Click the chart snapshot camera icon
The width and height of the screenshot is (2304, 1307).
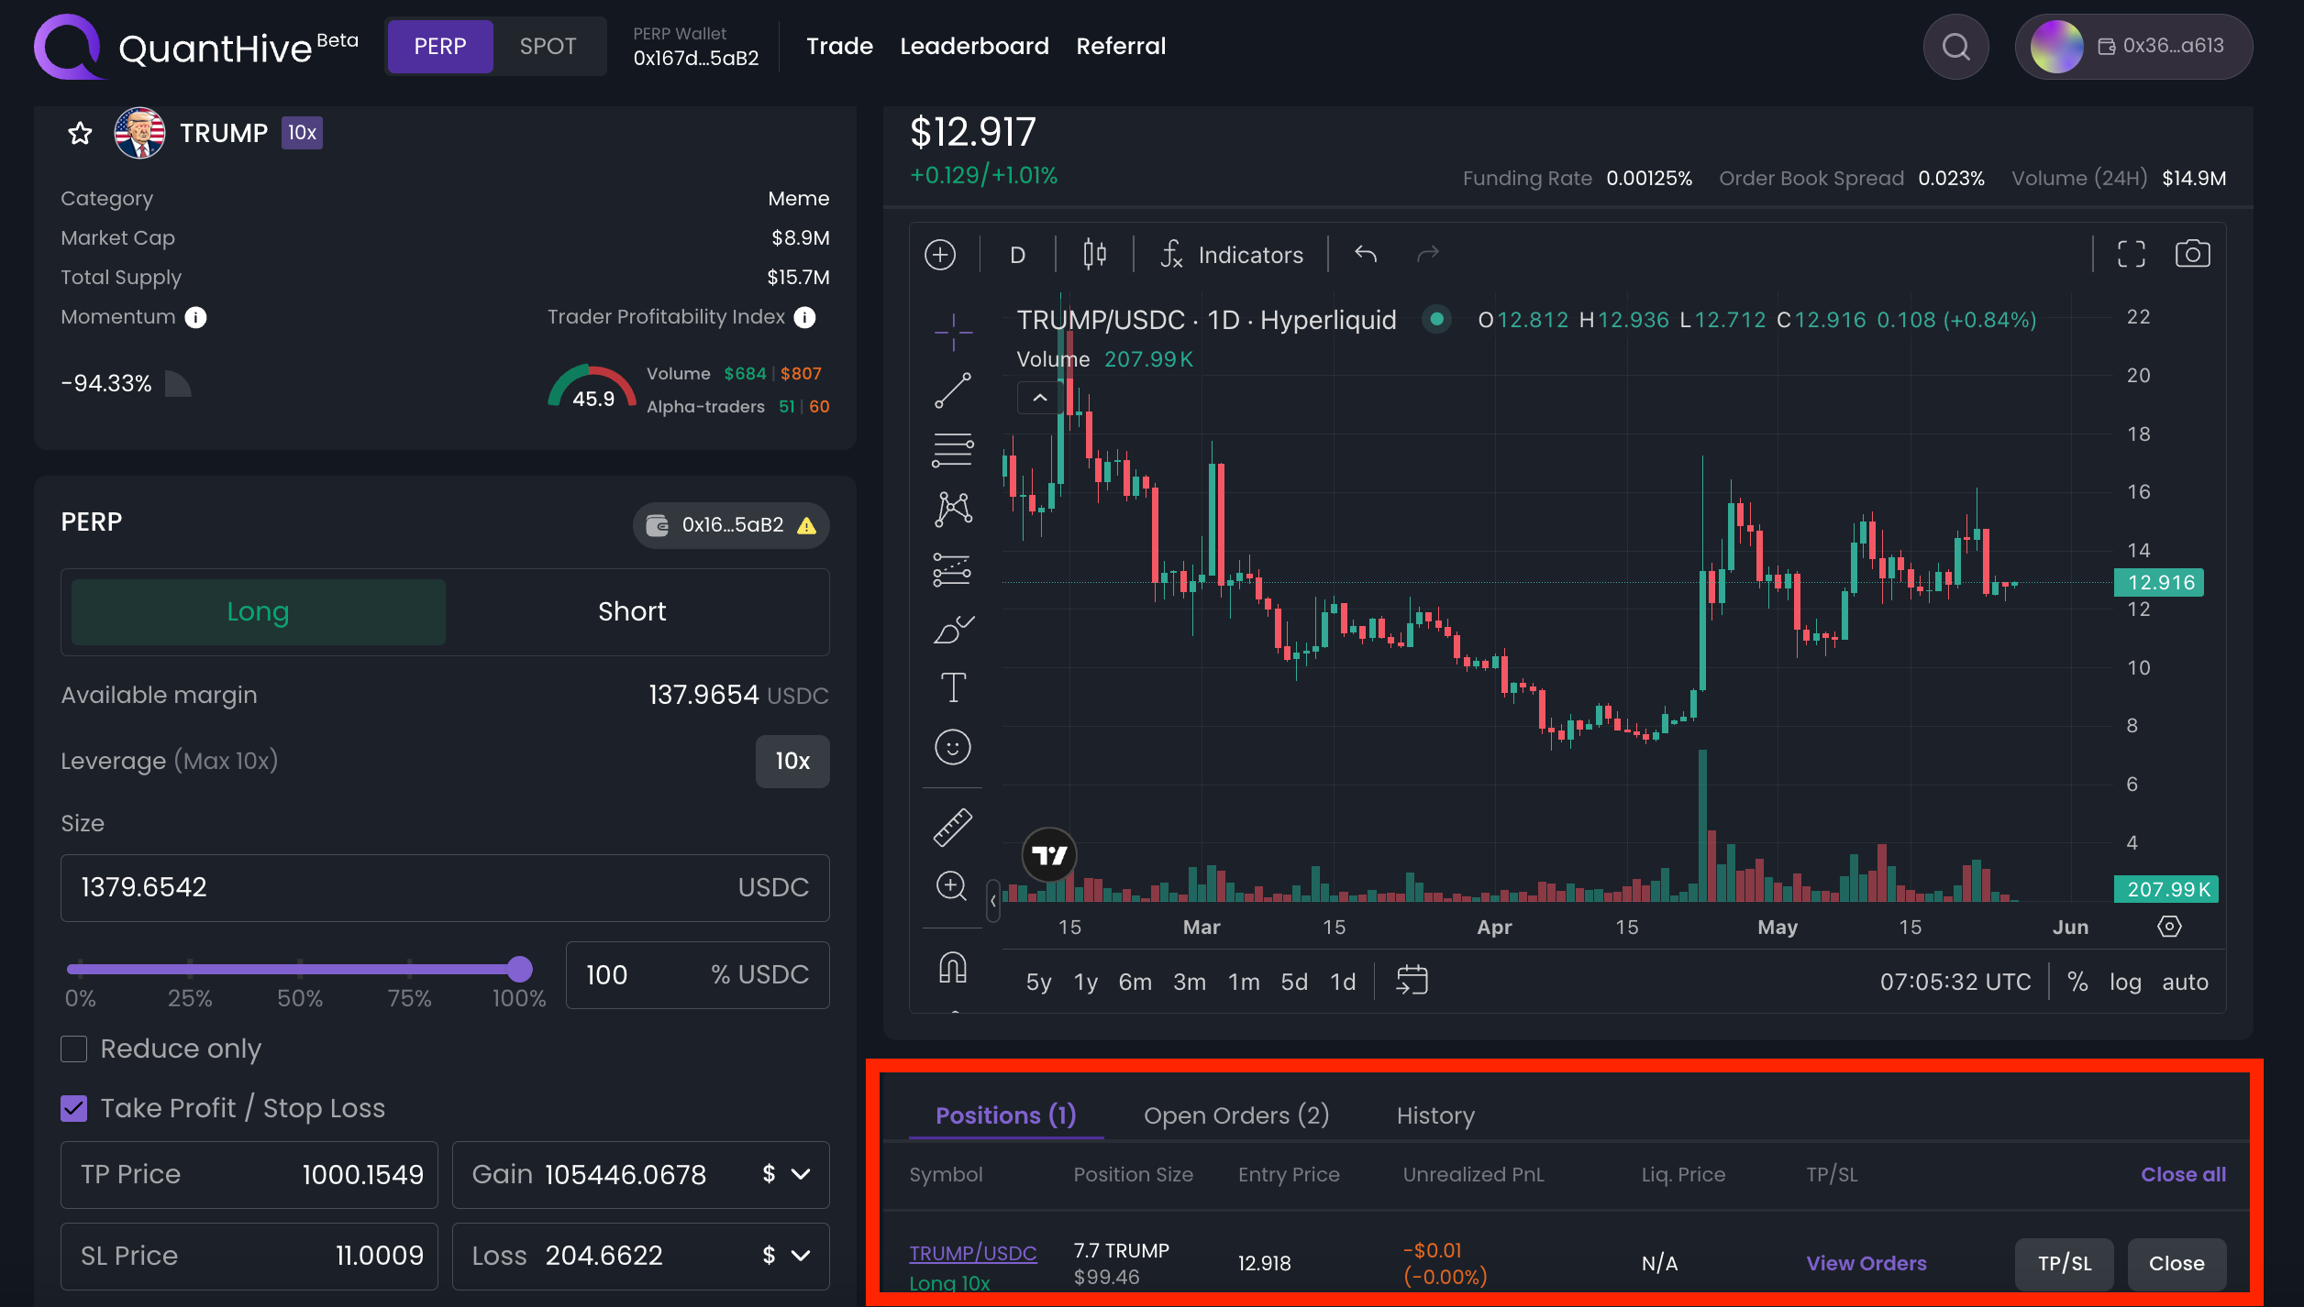click(2192, 254)
